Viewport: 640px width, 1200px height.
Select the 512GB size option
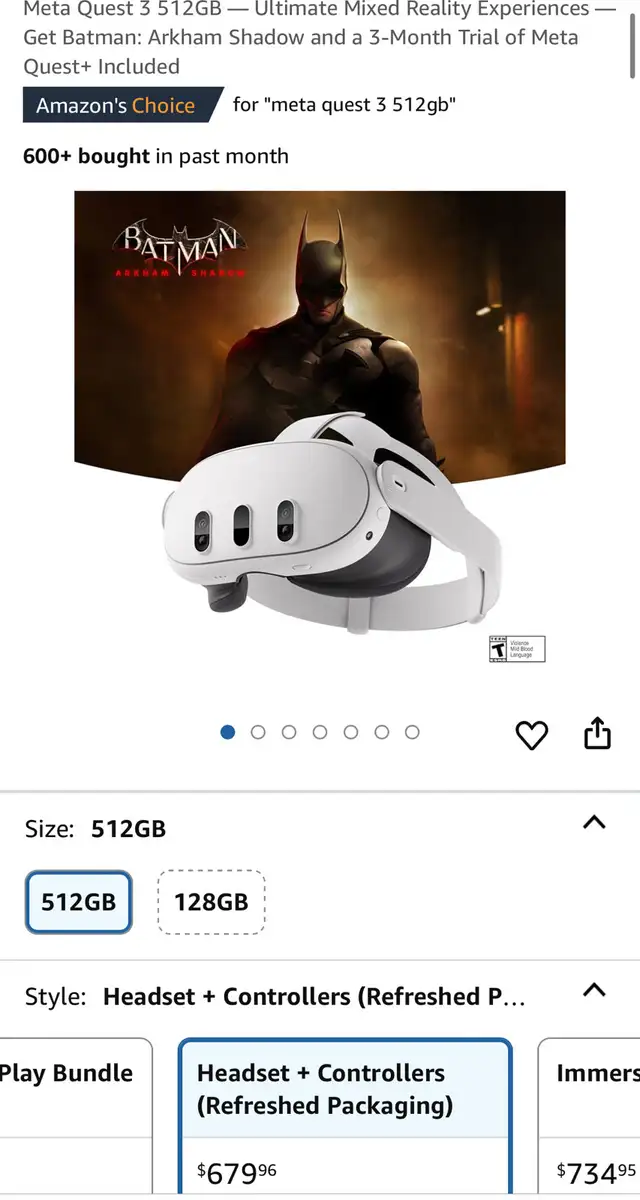[x=79, y=902]
